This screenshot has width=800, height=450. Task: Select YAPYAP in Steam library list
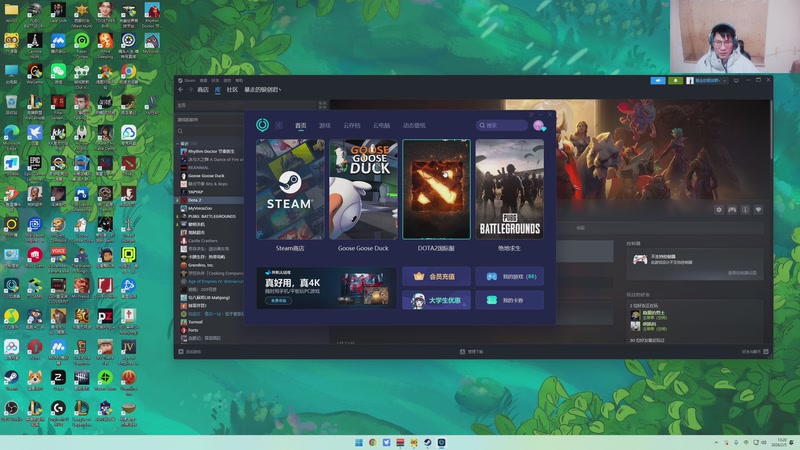pos(195,192)
